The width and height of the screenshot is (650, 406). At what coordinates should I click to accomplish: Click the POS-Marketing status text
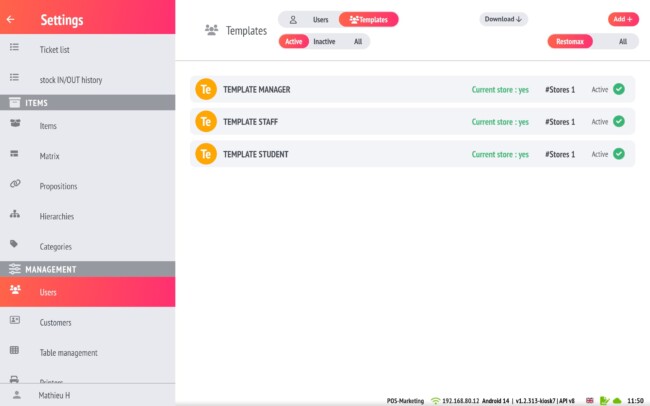(405, 401)
